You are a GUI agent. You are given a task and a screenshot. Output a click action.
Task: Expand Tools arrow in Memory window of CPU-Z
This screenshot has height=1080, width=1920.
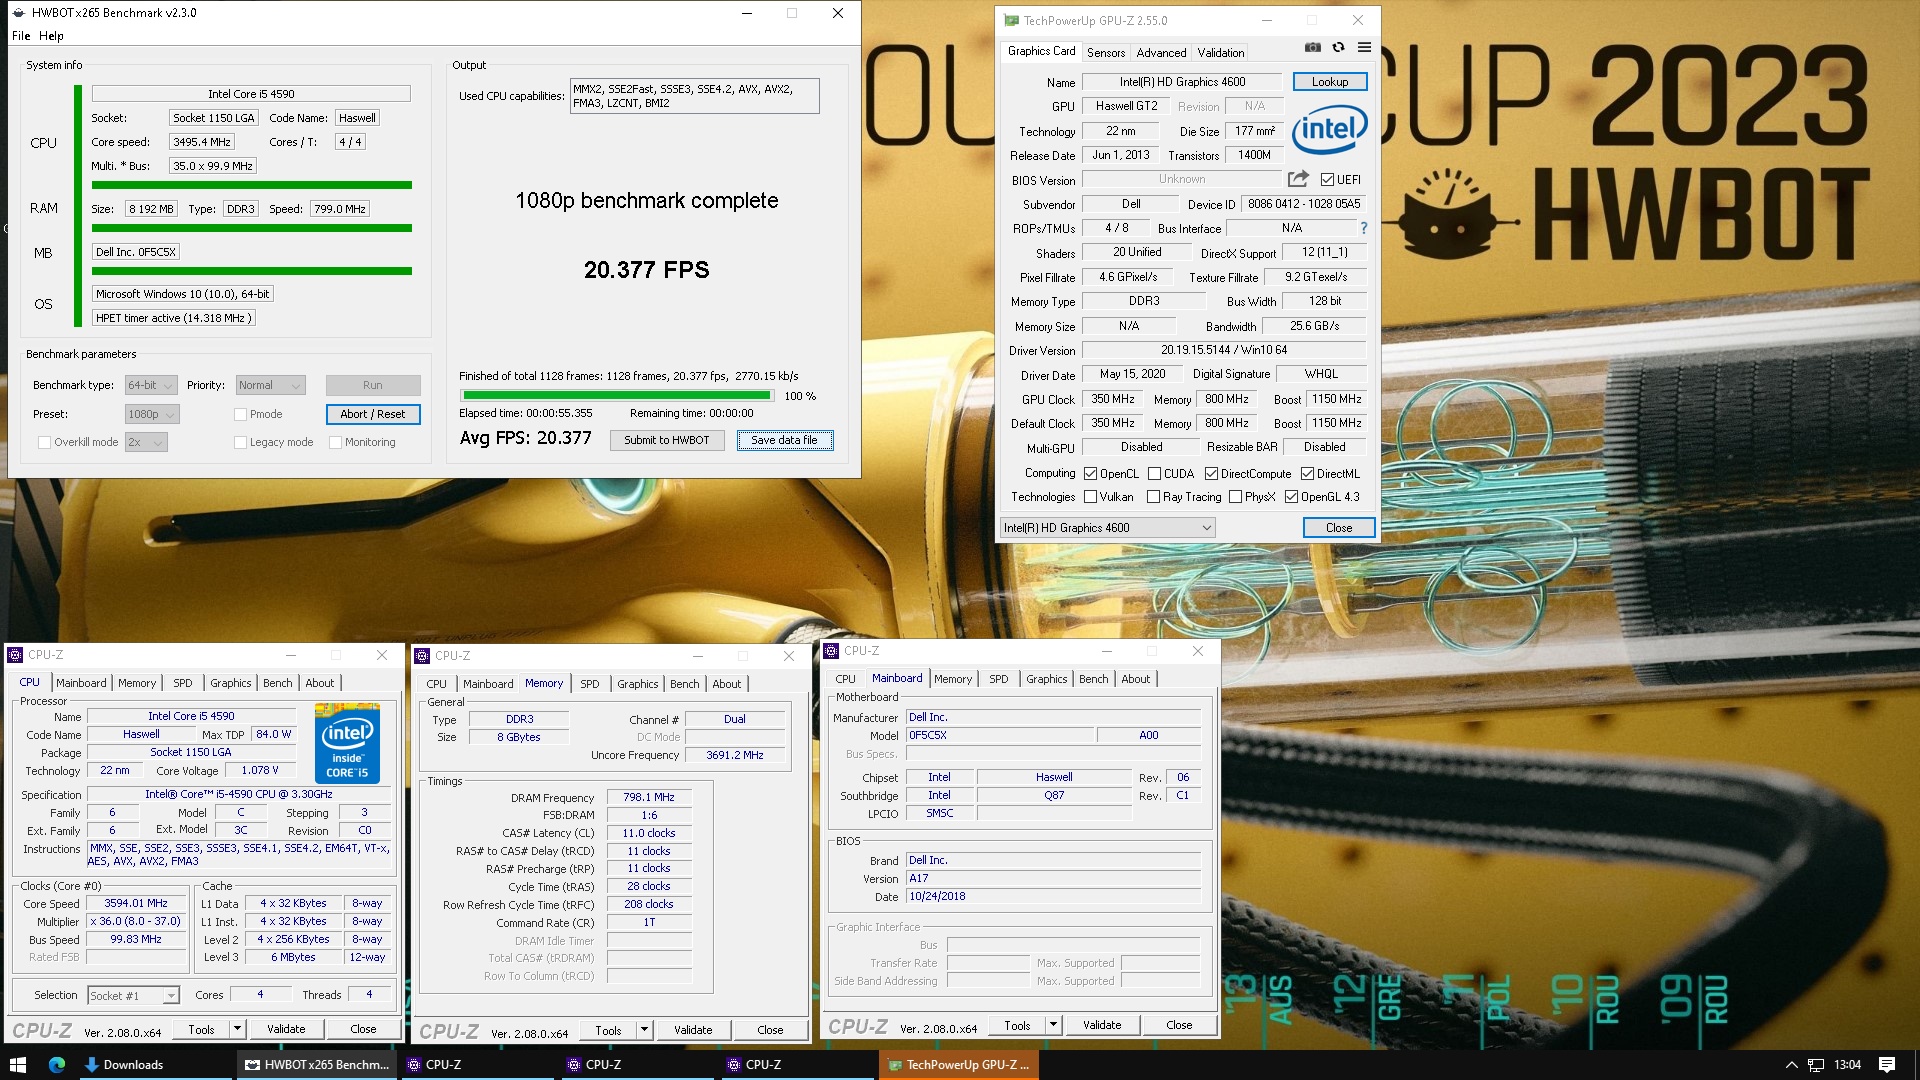click(x=644, y=1029)
